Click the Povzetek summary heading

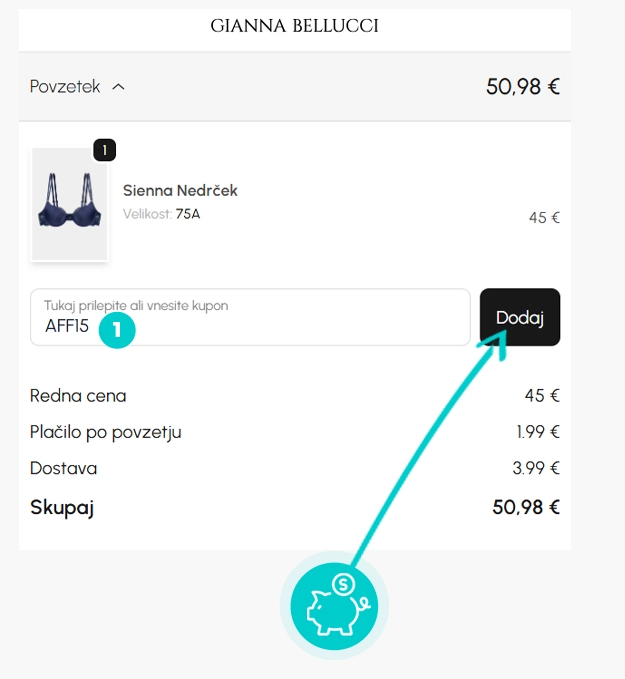pyautogui.click(x=65, y=87)
